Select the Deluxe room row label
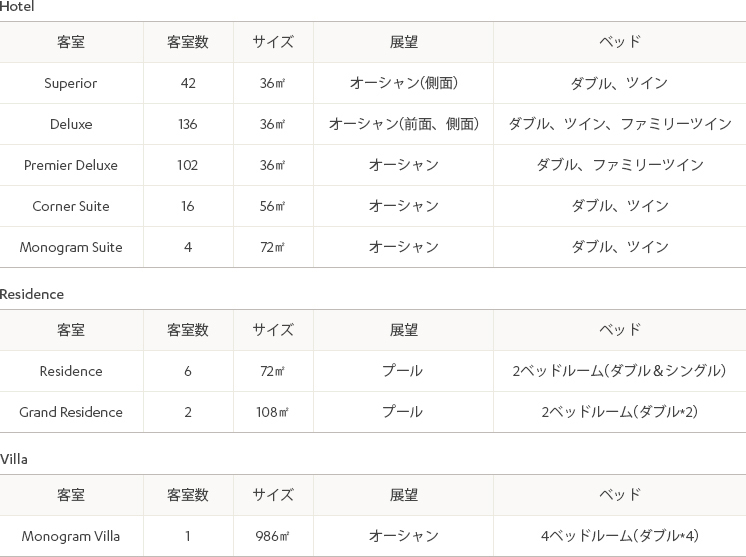The height and width of the screenshot is (557, 746). point(71,124)
